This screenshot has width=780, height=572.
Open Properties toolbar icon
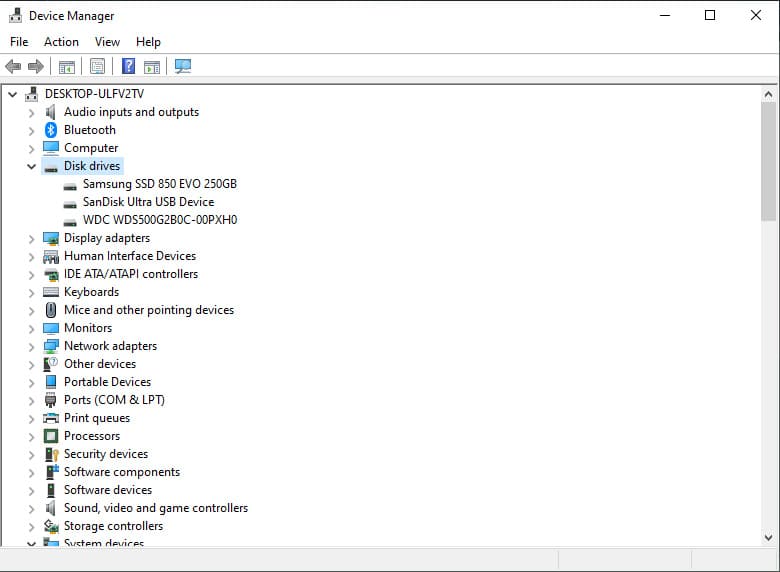[x=98, y=66]
